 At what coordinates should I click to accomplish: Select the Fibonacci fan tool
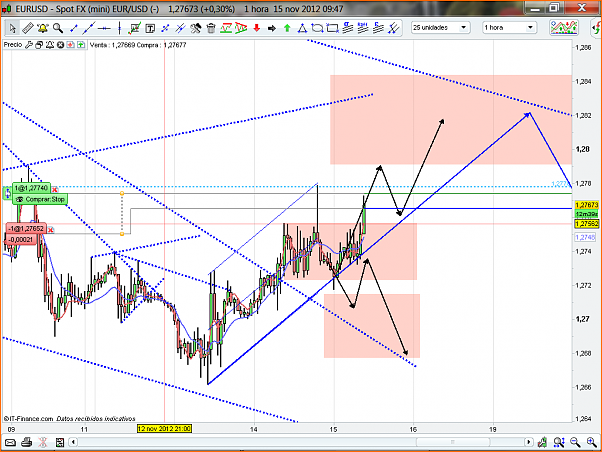(x=241, y=28)
